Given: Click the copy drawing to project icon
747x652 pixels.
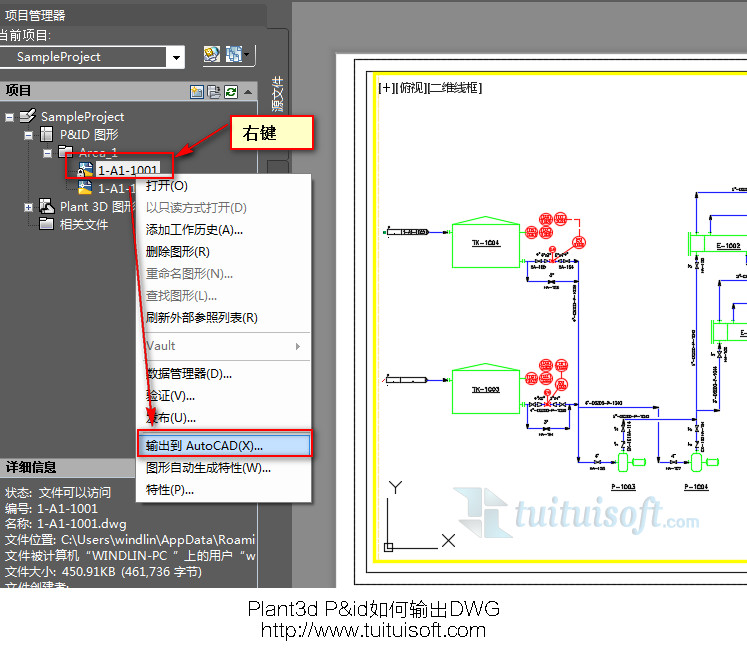Looking at the screenshot, I should (x=214, y=91).
